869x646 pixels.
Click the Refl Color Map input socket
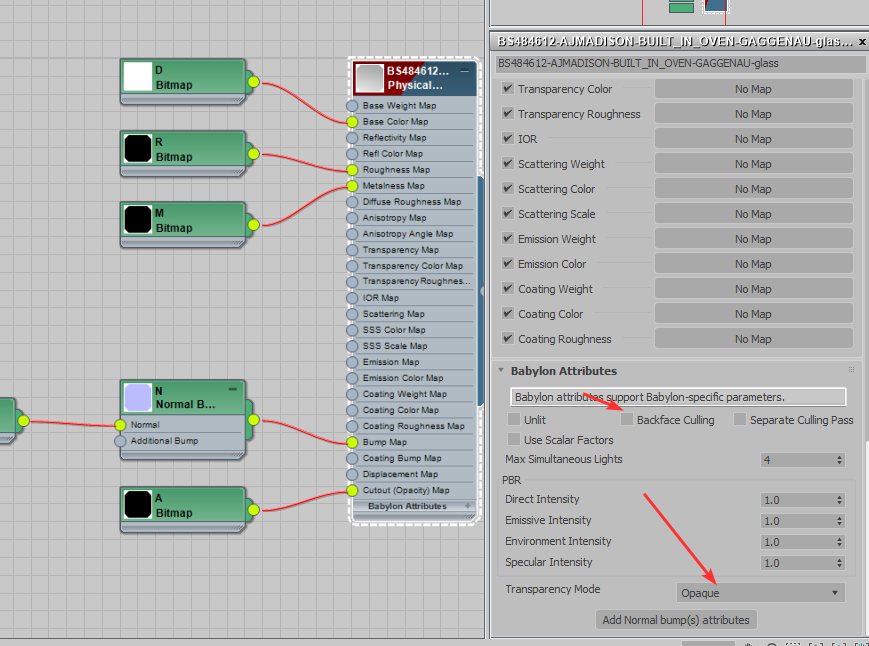pyautogui.click(x=352, y=154)
